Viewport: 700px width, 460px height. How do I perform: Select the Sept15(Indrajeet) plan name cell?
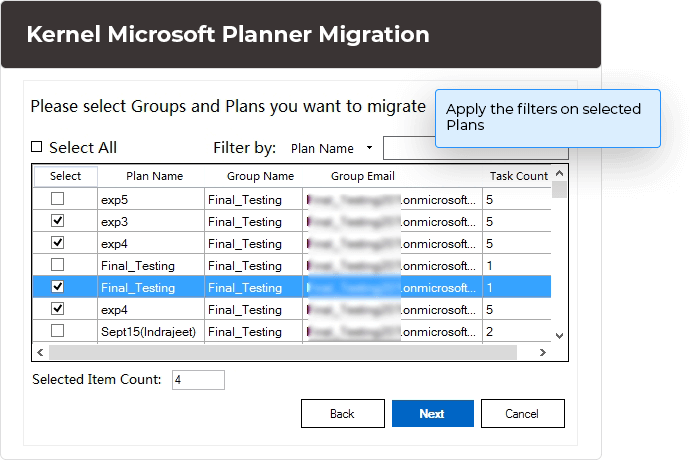click(x=151, y=331)
